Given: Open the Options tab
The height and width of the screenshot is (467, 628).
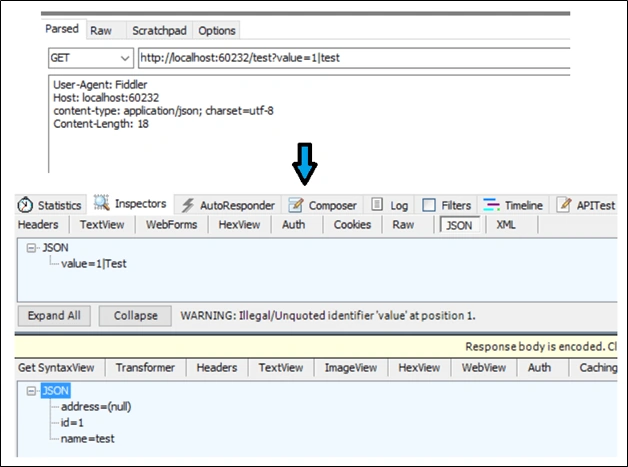Looking at the screenshot, I should pyautogui.click(x=217, y=30).
